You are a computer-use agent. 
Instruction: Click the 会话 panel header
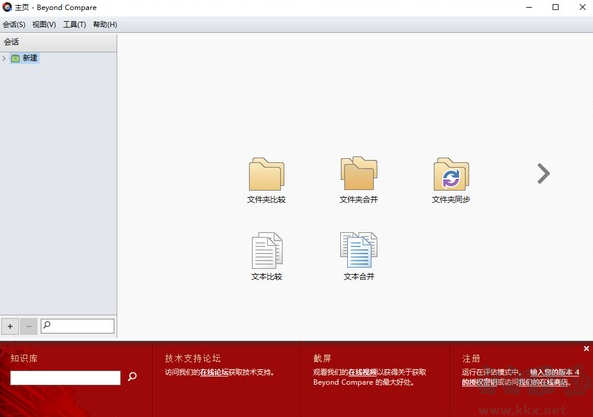[58, 42]
